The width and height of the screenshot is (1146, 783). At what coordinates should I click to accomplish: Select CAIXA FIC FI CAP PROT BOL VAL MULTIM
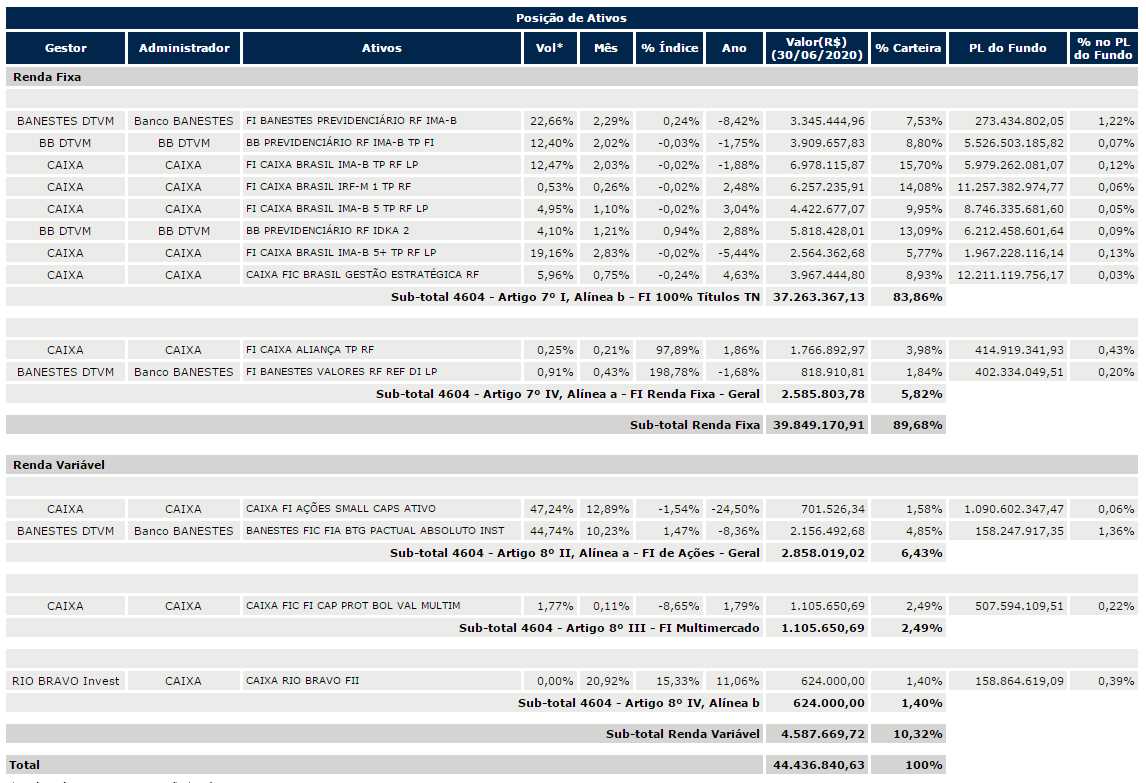coord(353,605)
